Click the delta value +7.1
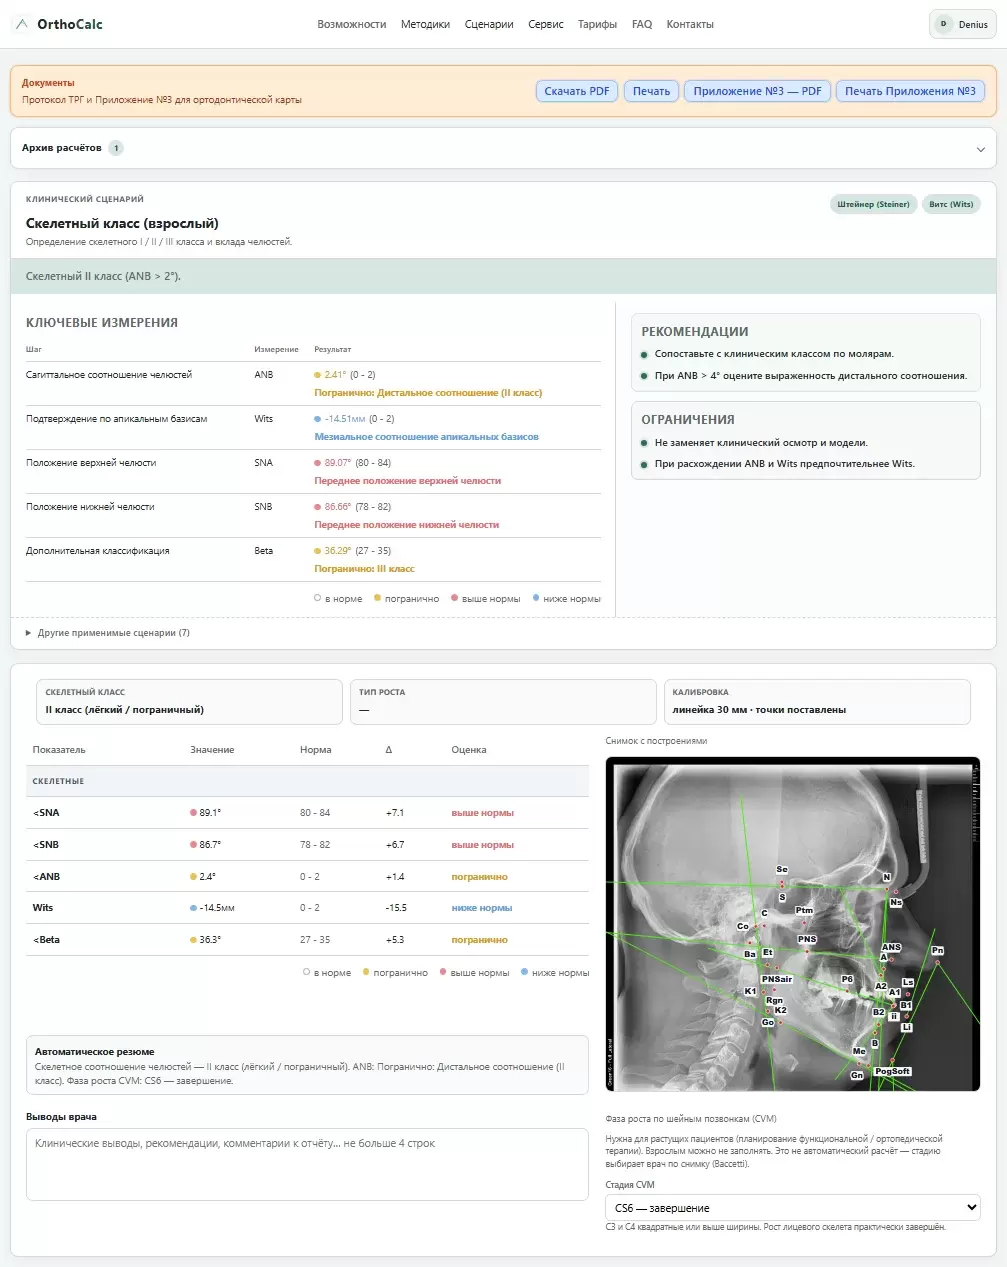 (395, 813)
